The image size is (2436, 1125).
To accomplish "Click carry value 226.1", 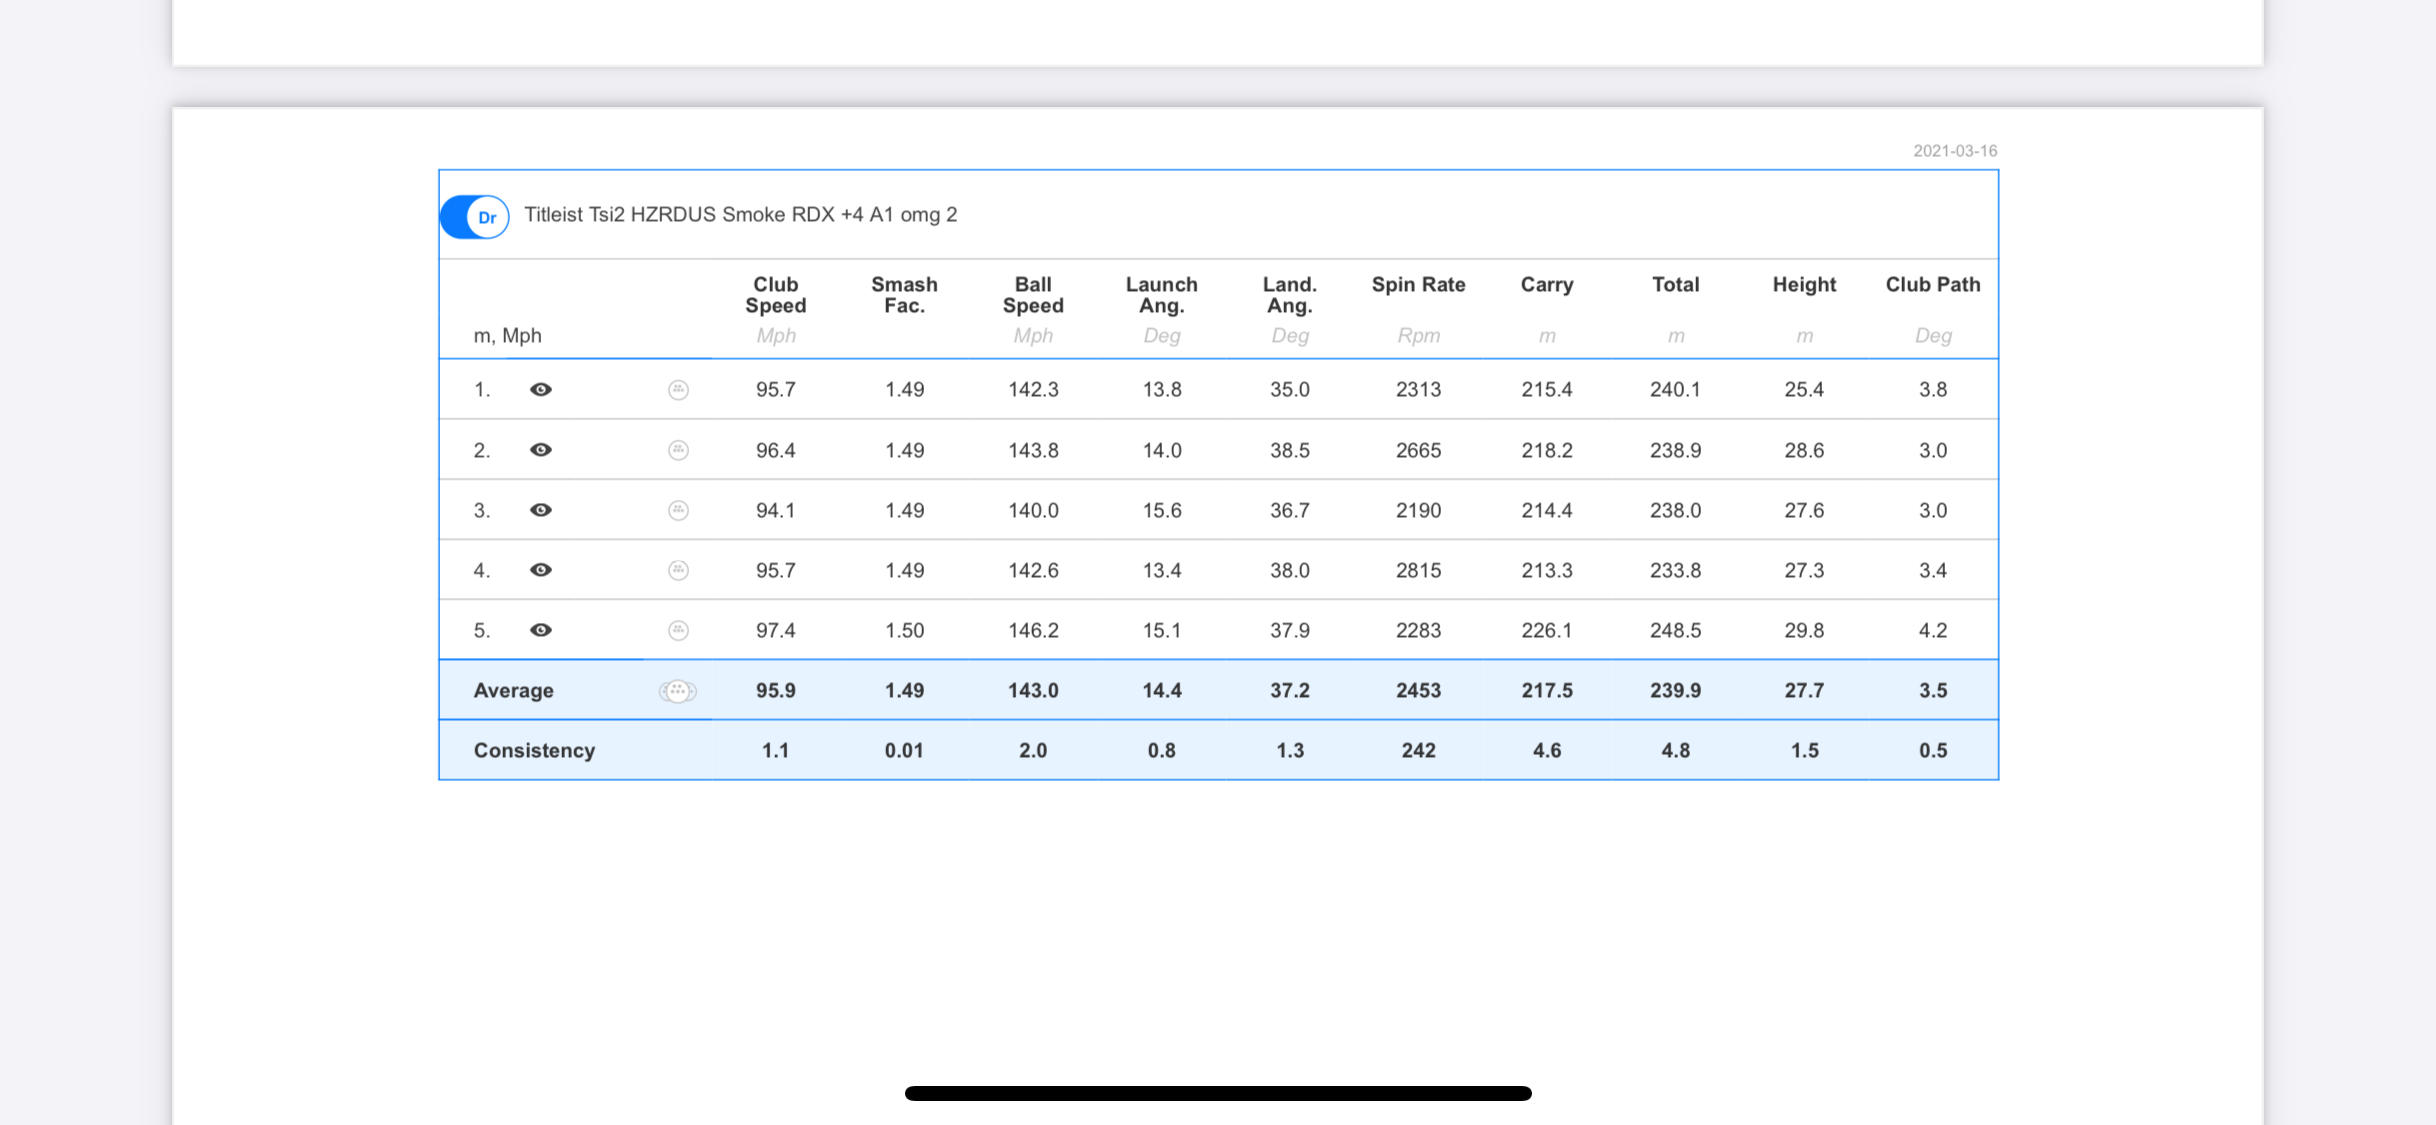I will (1547, 629).
